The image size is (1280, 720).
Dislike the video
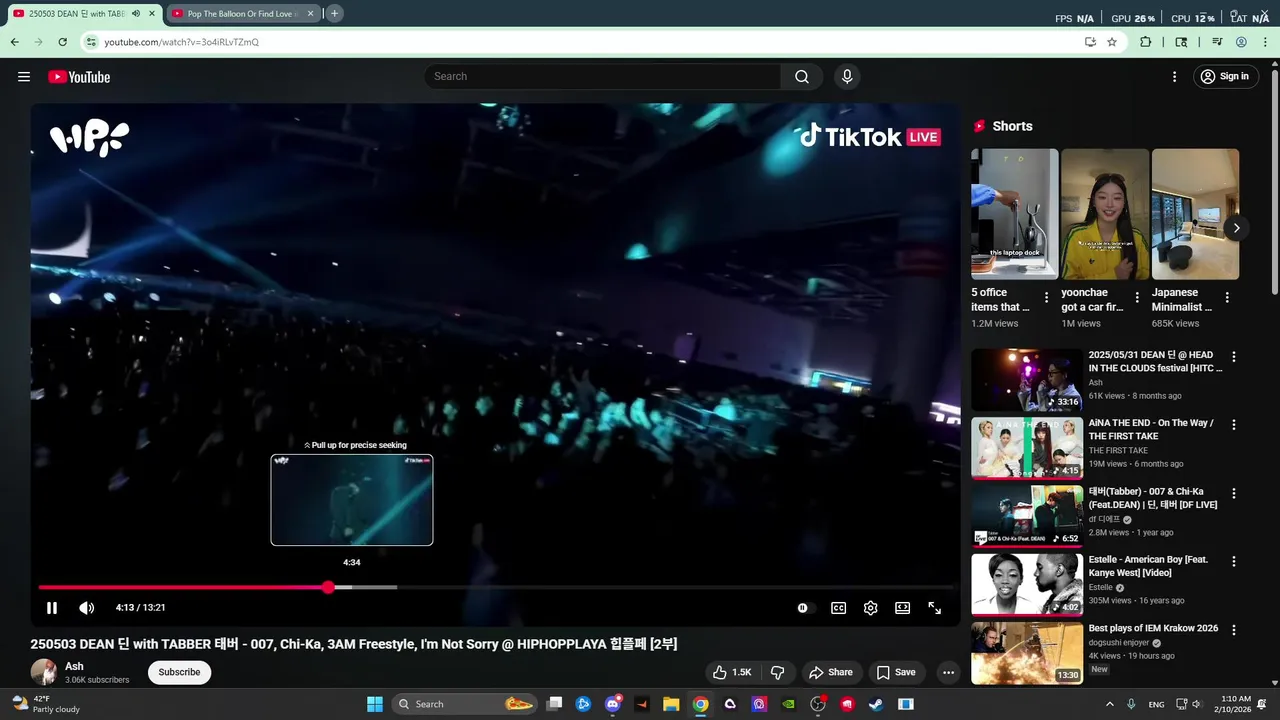(x=778, y=672)
